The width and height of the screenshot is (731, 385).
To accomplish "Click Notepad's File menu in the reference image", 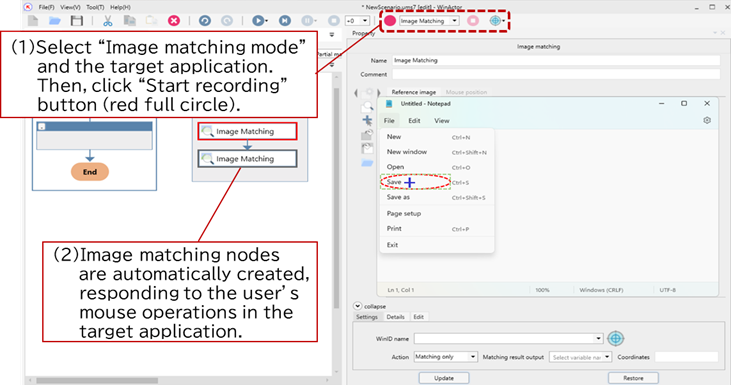I will pyautogui.click(x=389, y=121).
